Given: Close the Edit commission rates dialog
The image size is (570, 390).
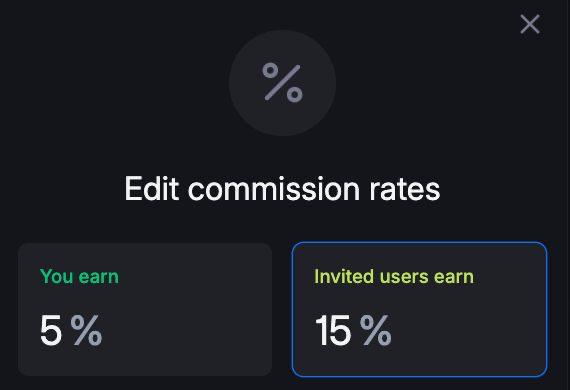Looking at the screenshot, I should click(530, 24).
